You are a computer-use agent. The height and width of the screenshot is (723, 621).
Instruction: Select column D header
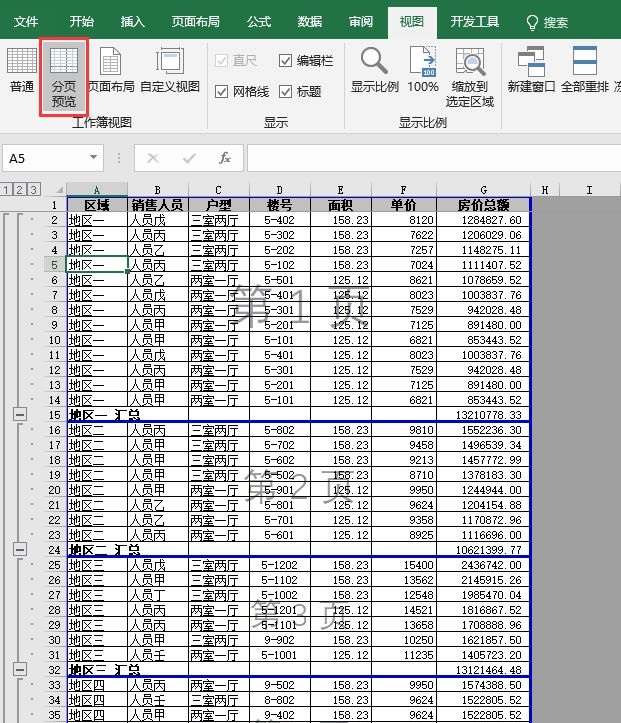pyautogui.click(x=280, y=190)
